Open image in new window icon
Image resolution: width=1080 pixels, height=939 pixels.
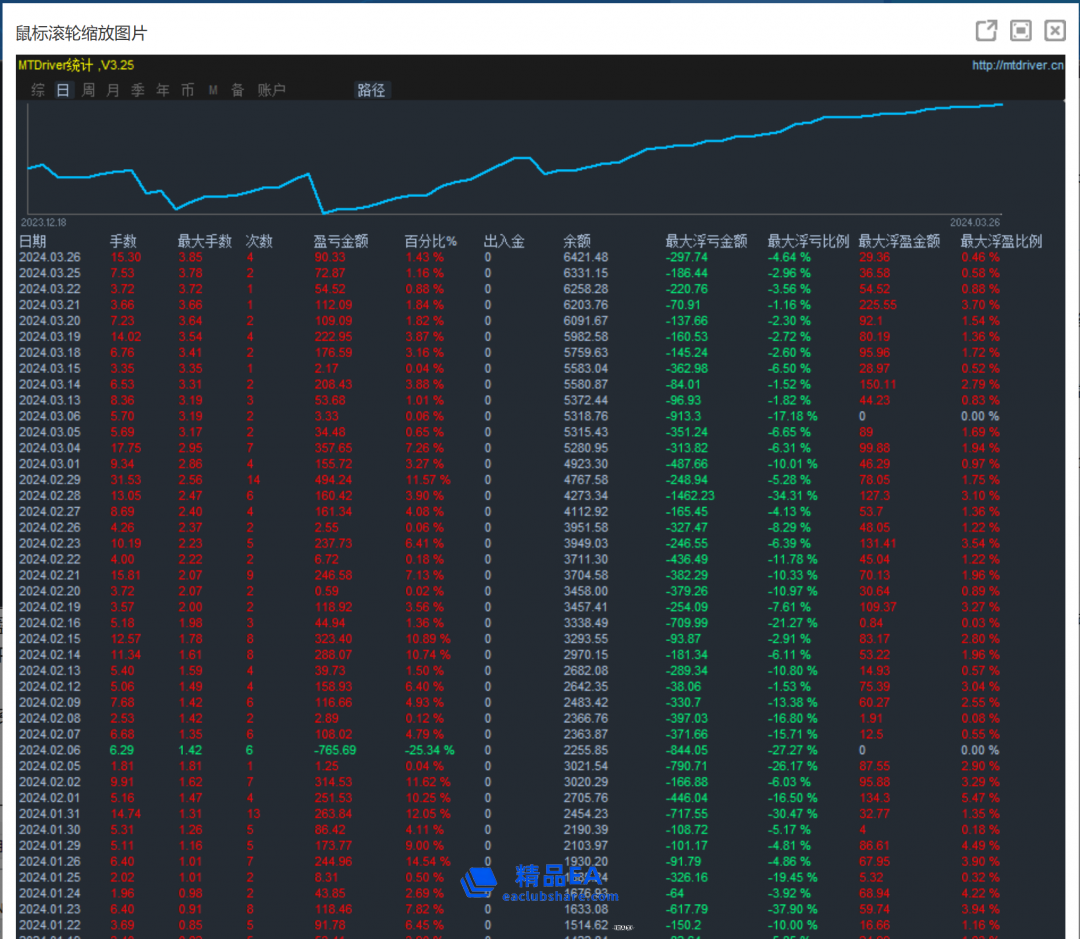[x=986, y=31]
